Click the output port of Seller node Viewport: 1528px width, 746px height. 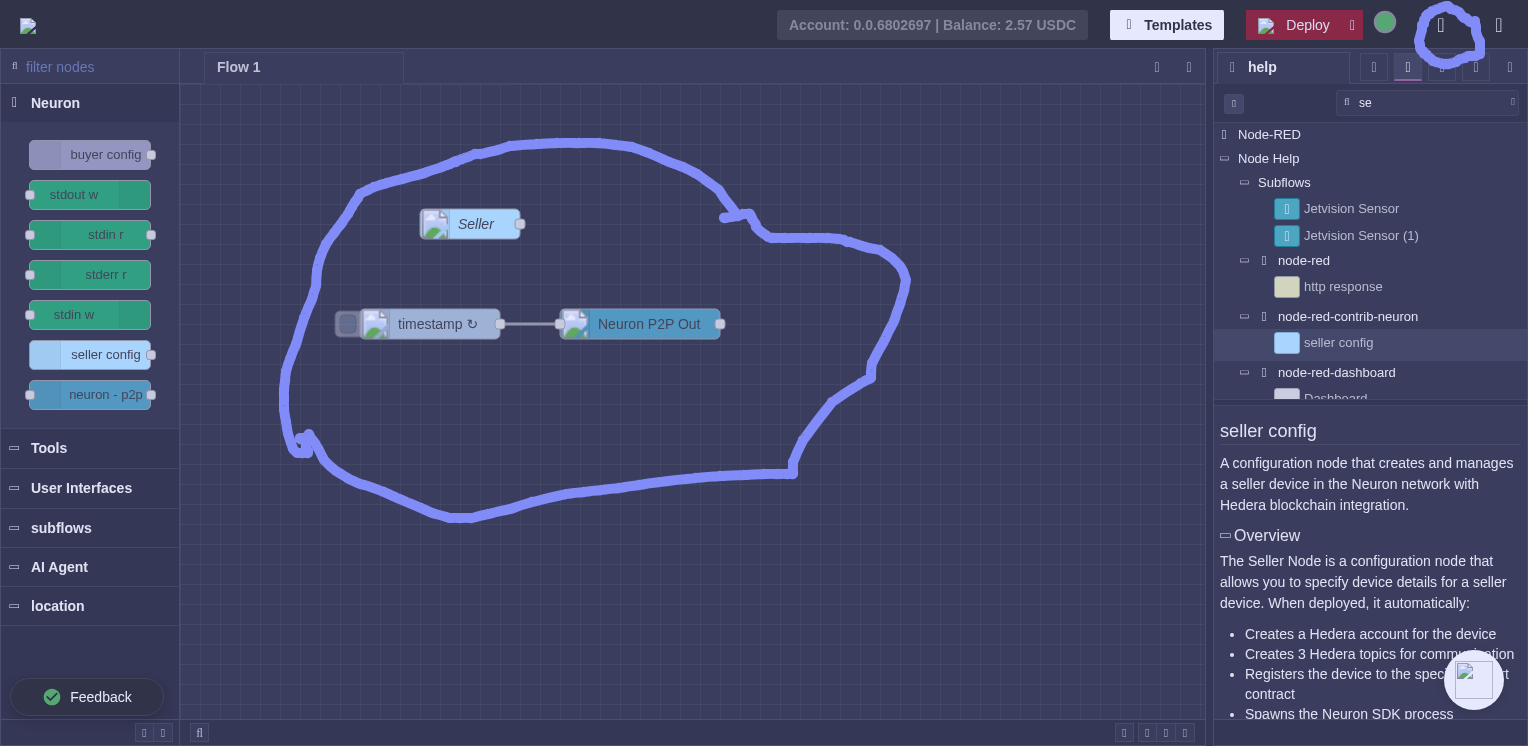[520, 224]
